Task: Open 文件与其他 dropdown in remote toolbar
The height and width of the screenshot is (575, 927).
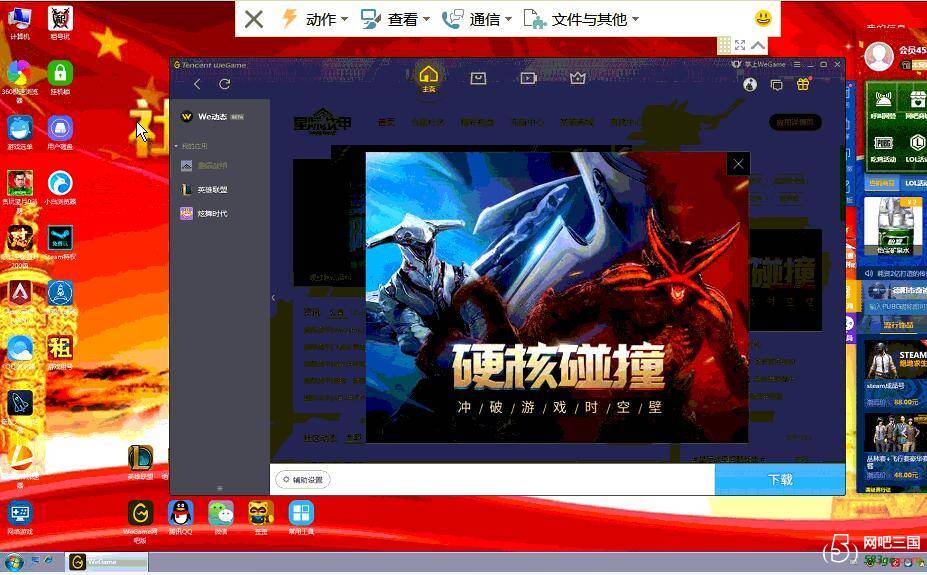Action: [582, 20]
